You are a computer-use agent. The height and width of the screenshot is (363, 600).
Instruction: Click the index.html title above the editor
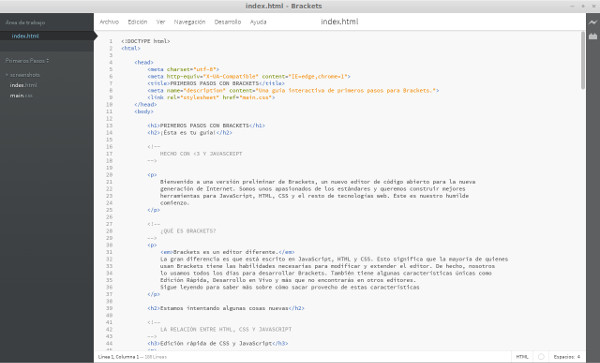coord(339,22)
